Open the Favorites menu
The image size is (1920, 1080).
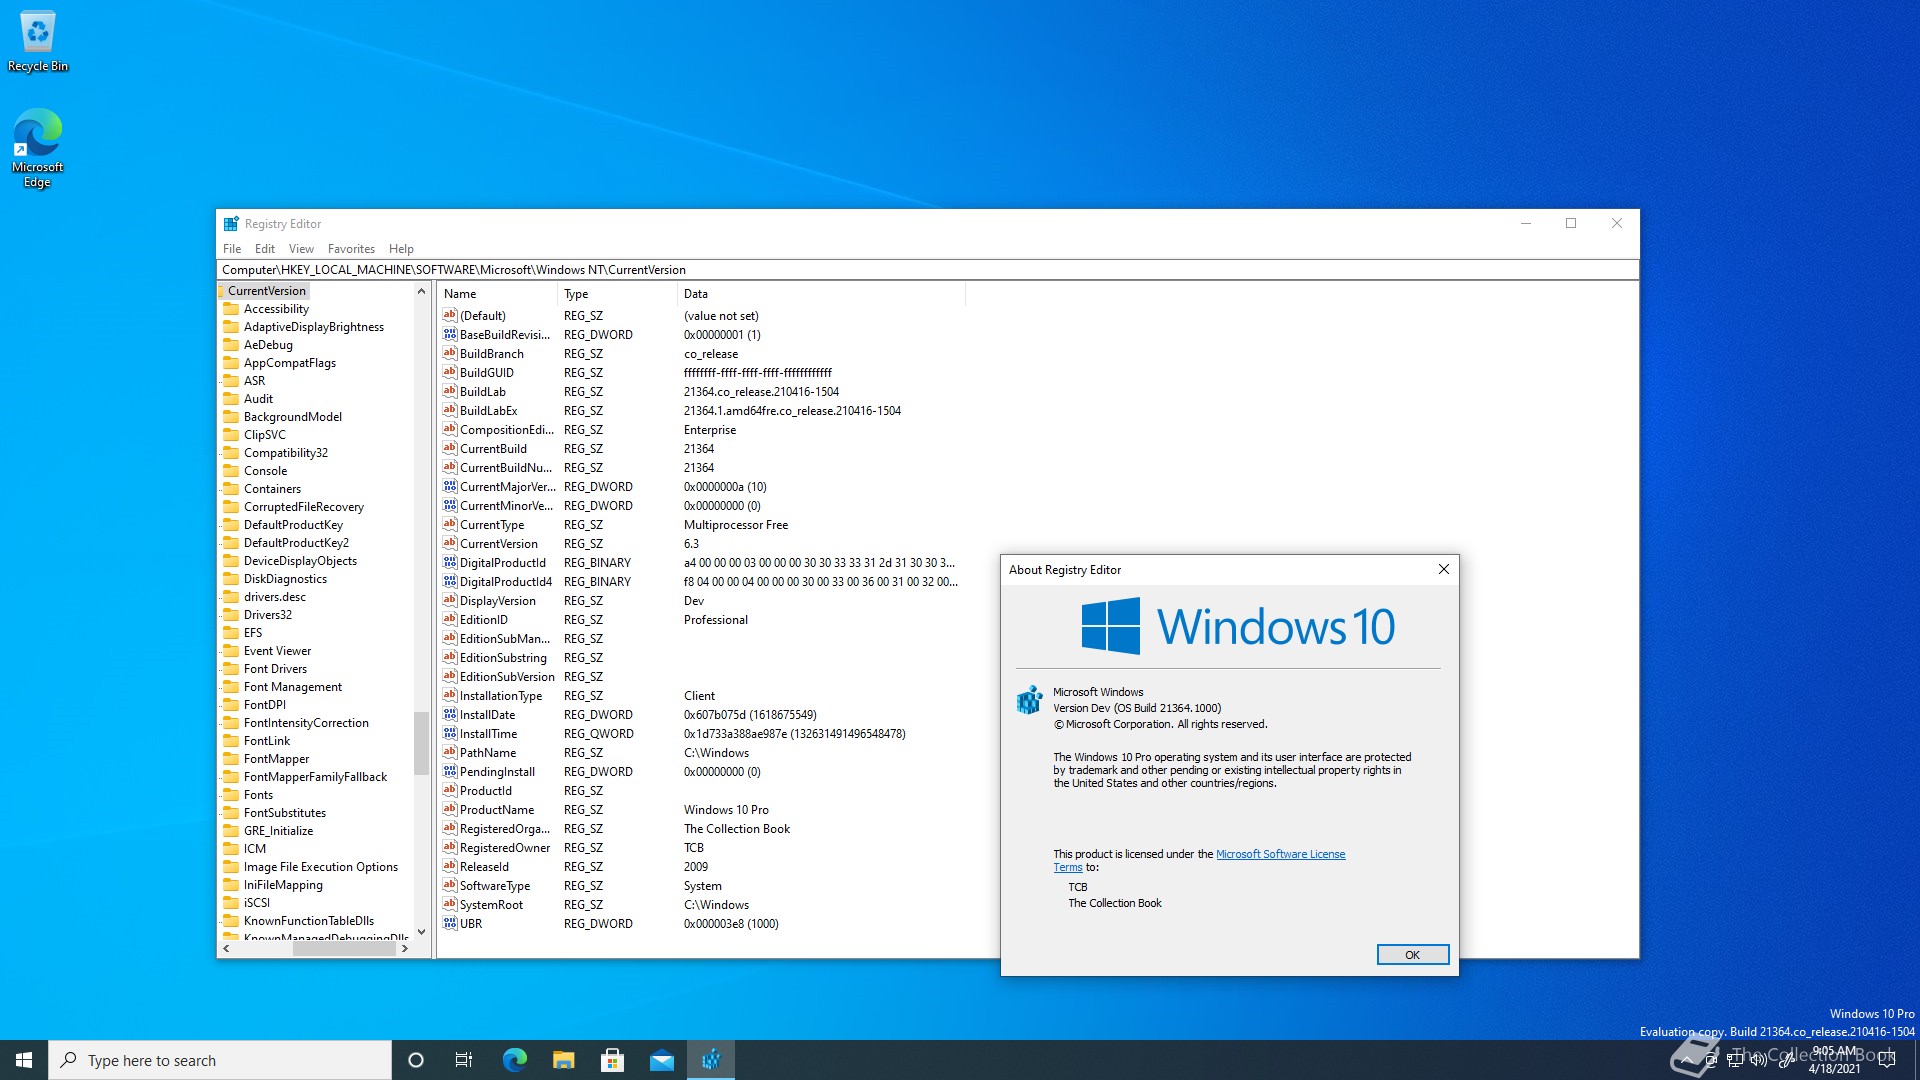point(351,249)
